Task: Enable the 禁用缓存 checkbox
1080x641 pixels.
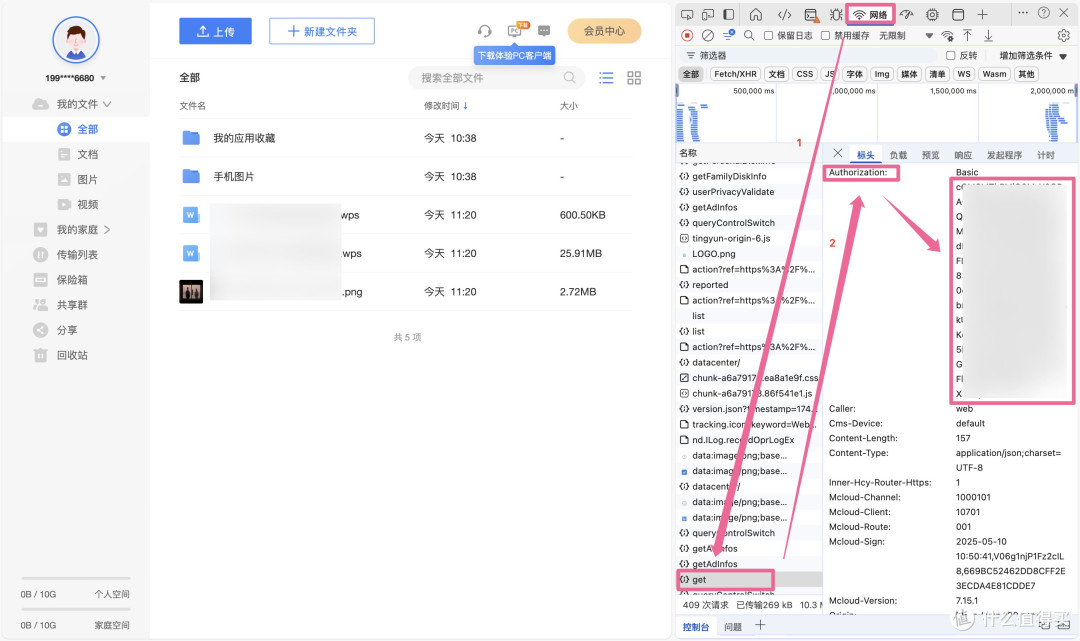Action: (825, 35)
